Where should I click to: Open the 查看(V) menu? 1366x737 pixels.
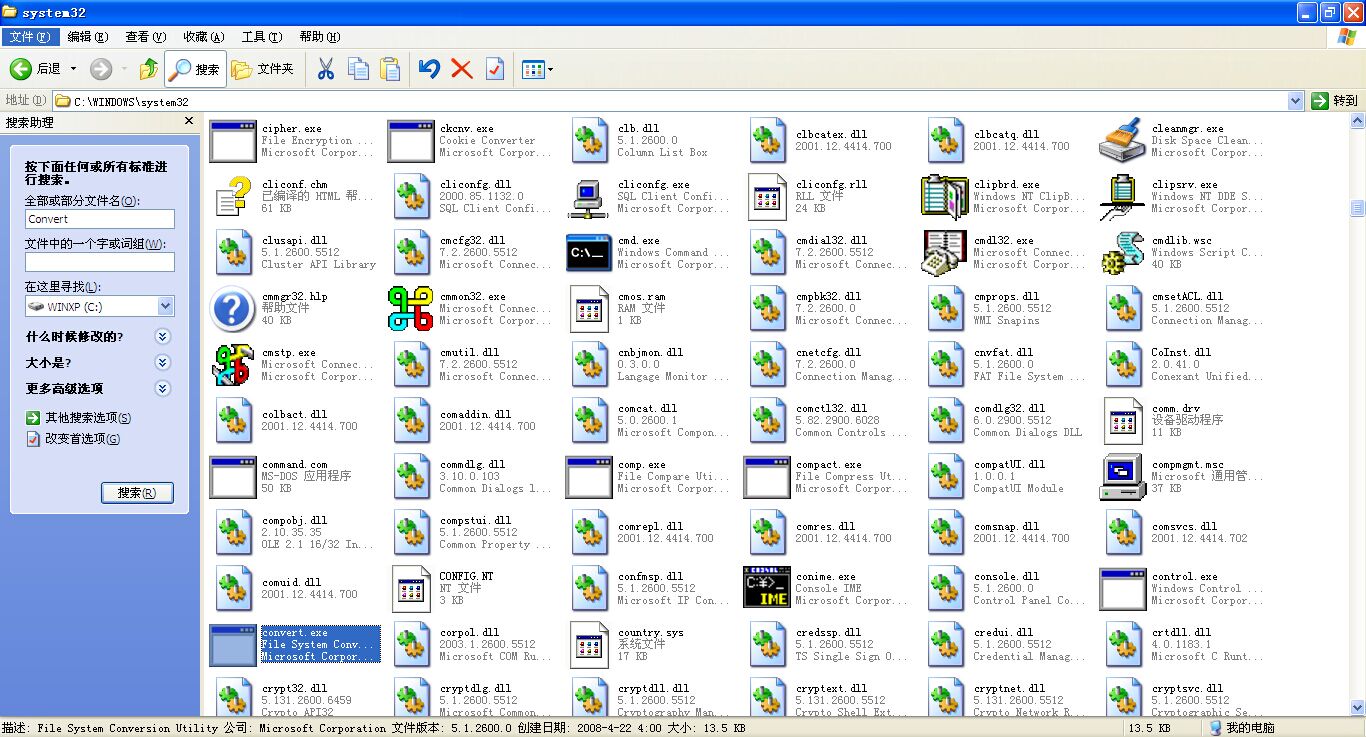point(145,37)
